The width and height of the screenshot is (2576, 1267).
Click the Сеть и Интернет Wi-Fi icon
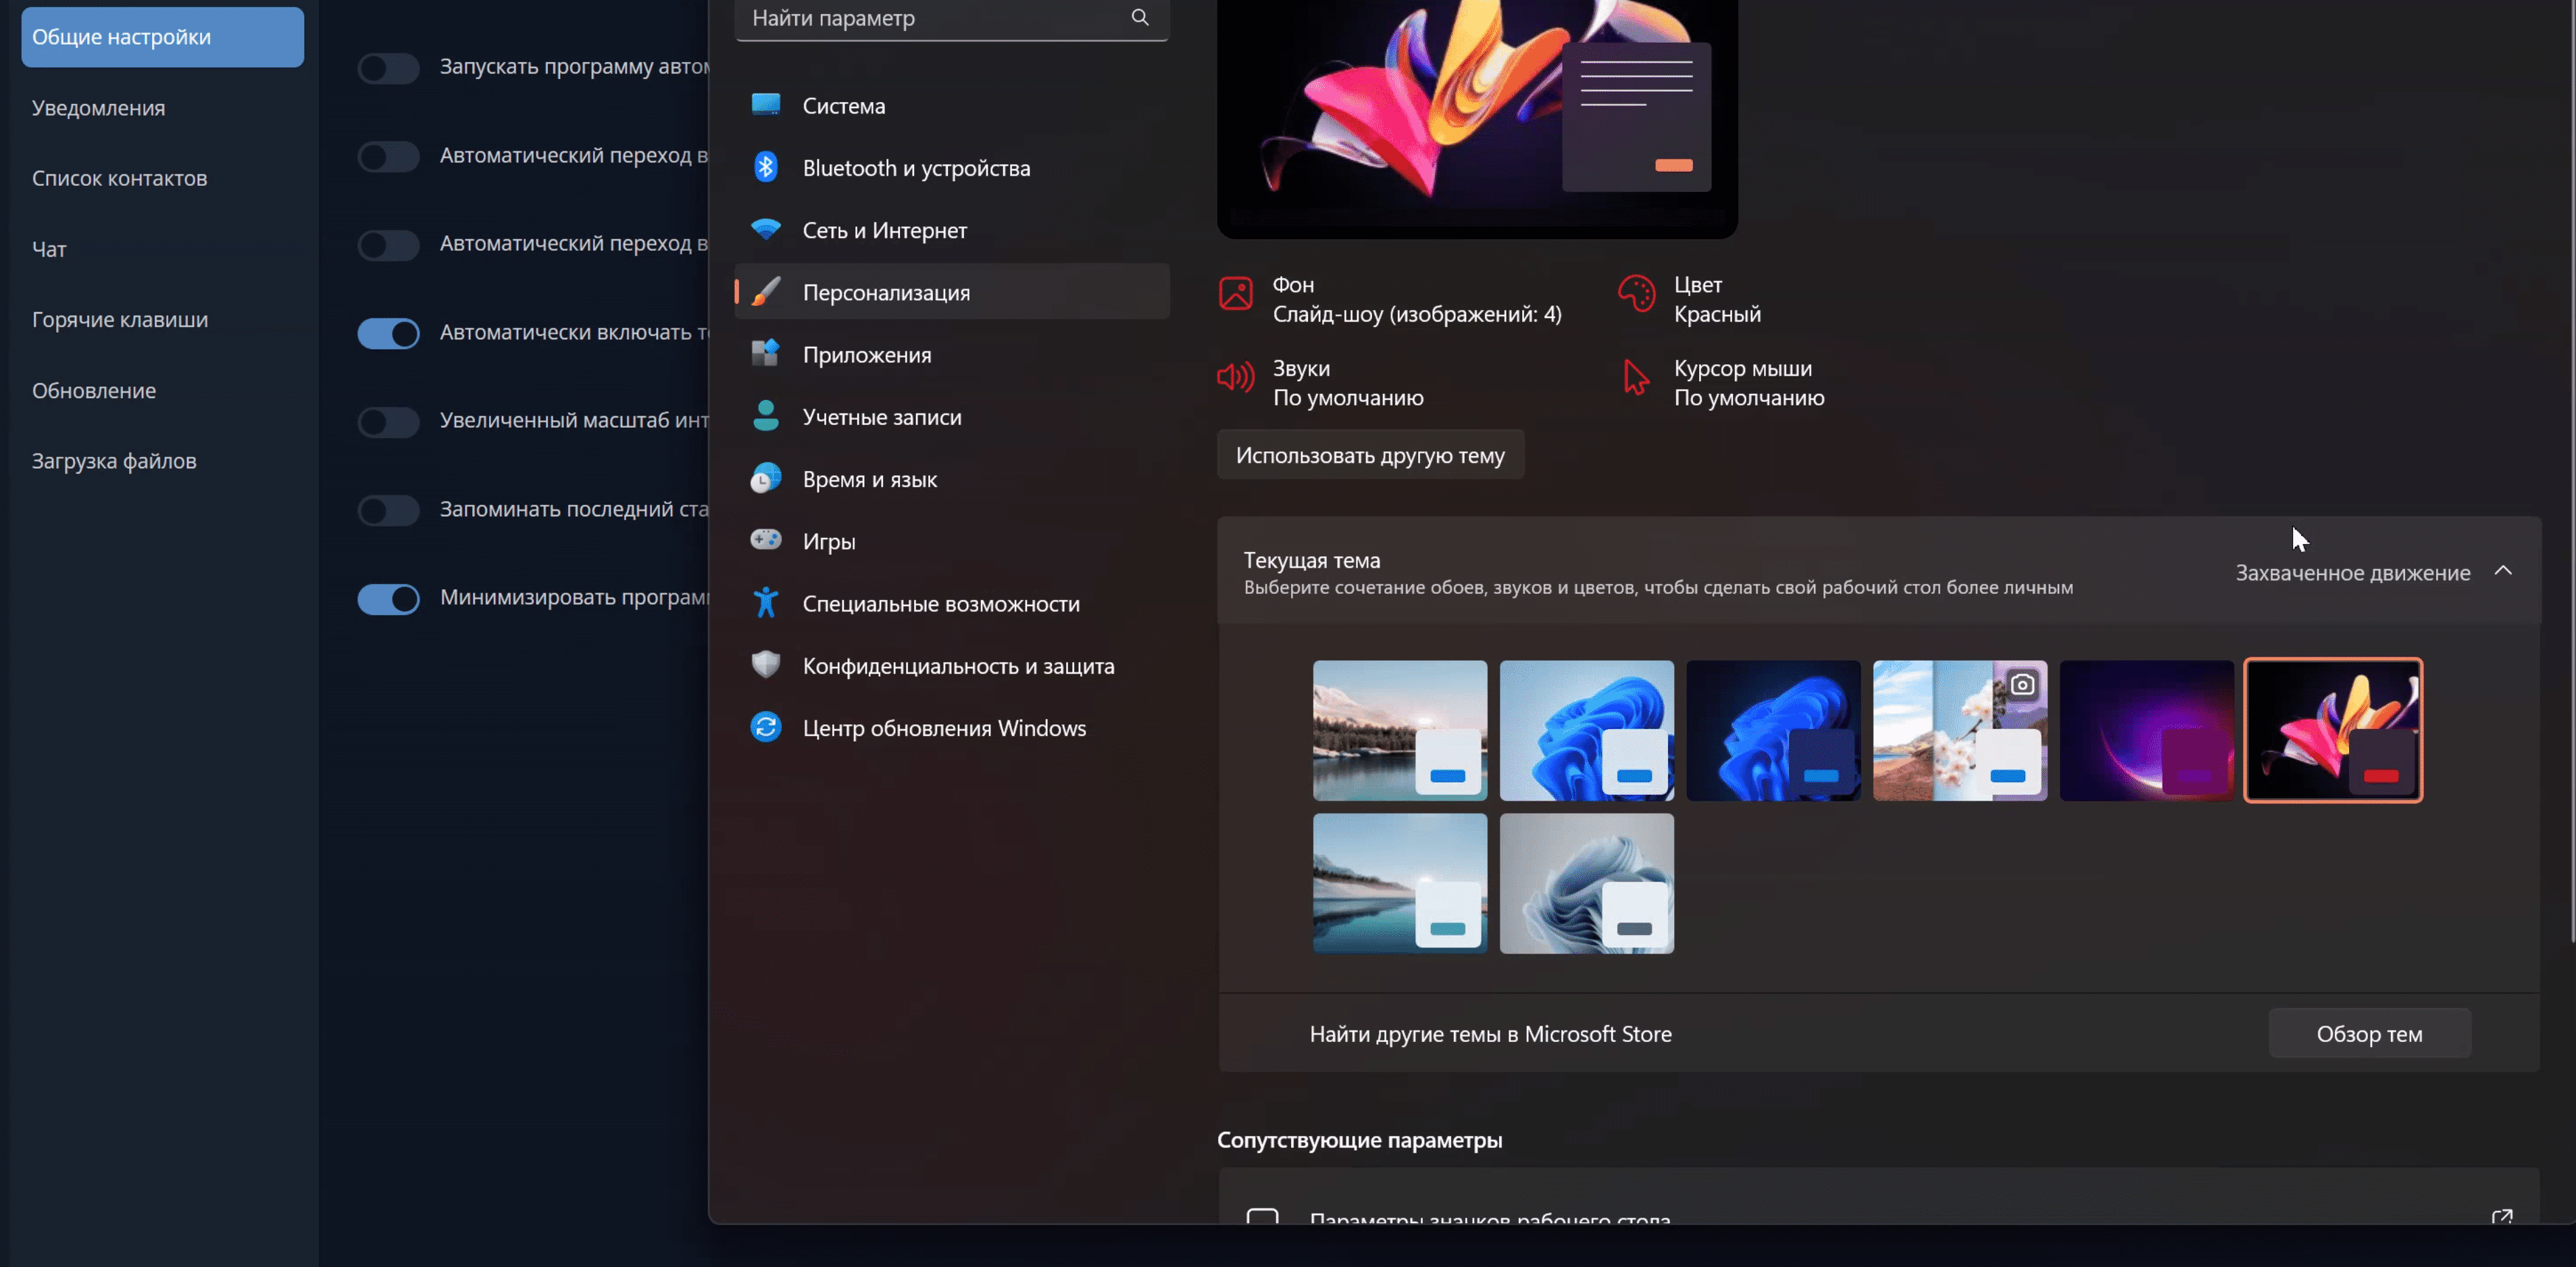point(766,229)
